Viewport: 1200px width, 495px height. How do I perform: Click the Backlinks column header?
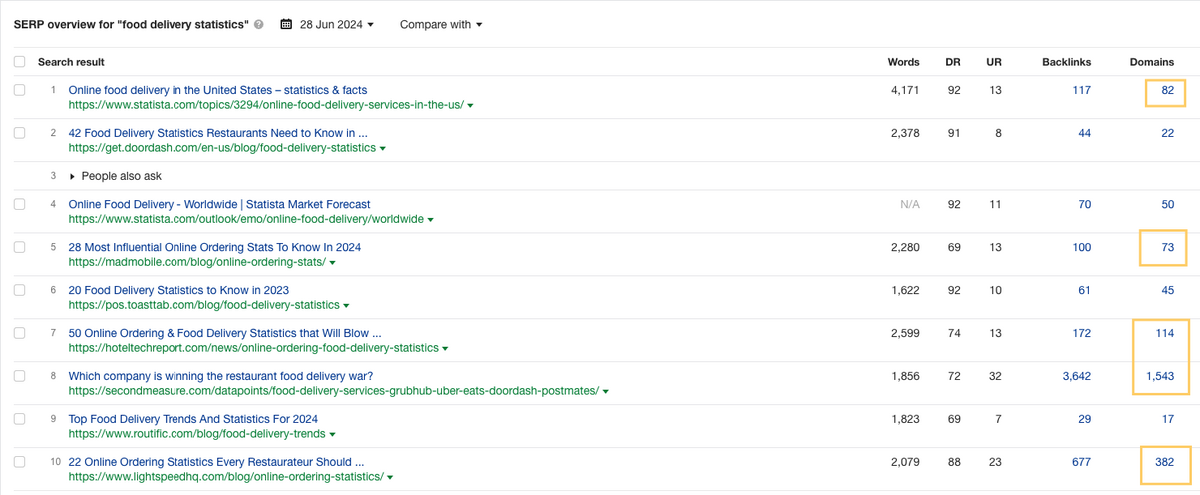coord(1065,62)
